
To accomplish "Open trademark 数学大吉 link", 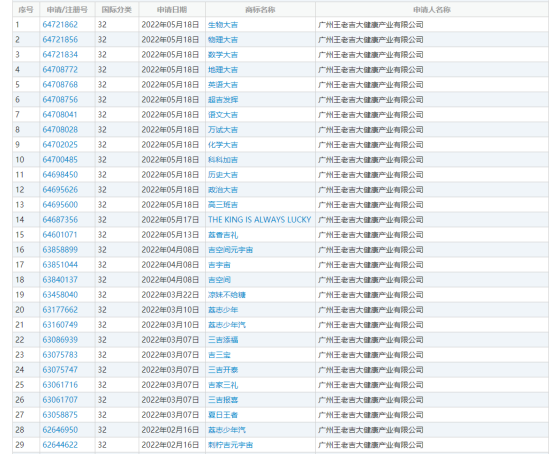I will (223, 55).
